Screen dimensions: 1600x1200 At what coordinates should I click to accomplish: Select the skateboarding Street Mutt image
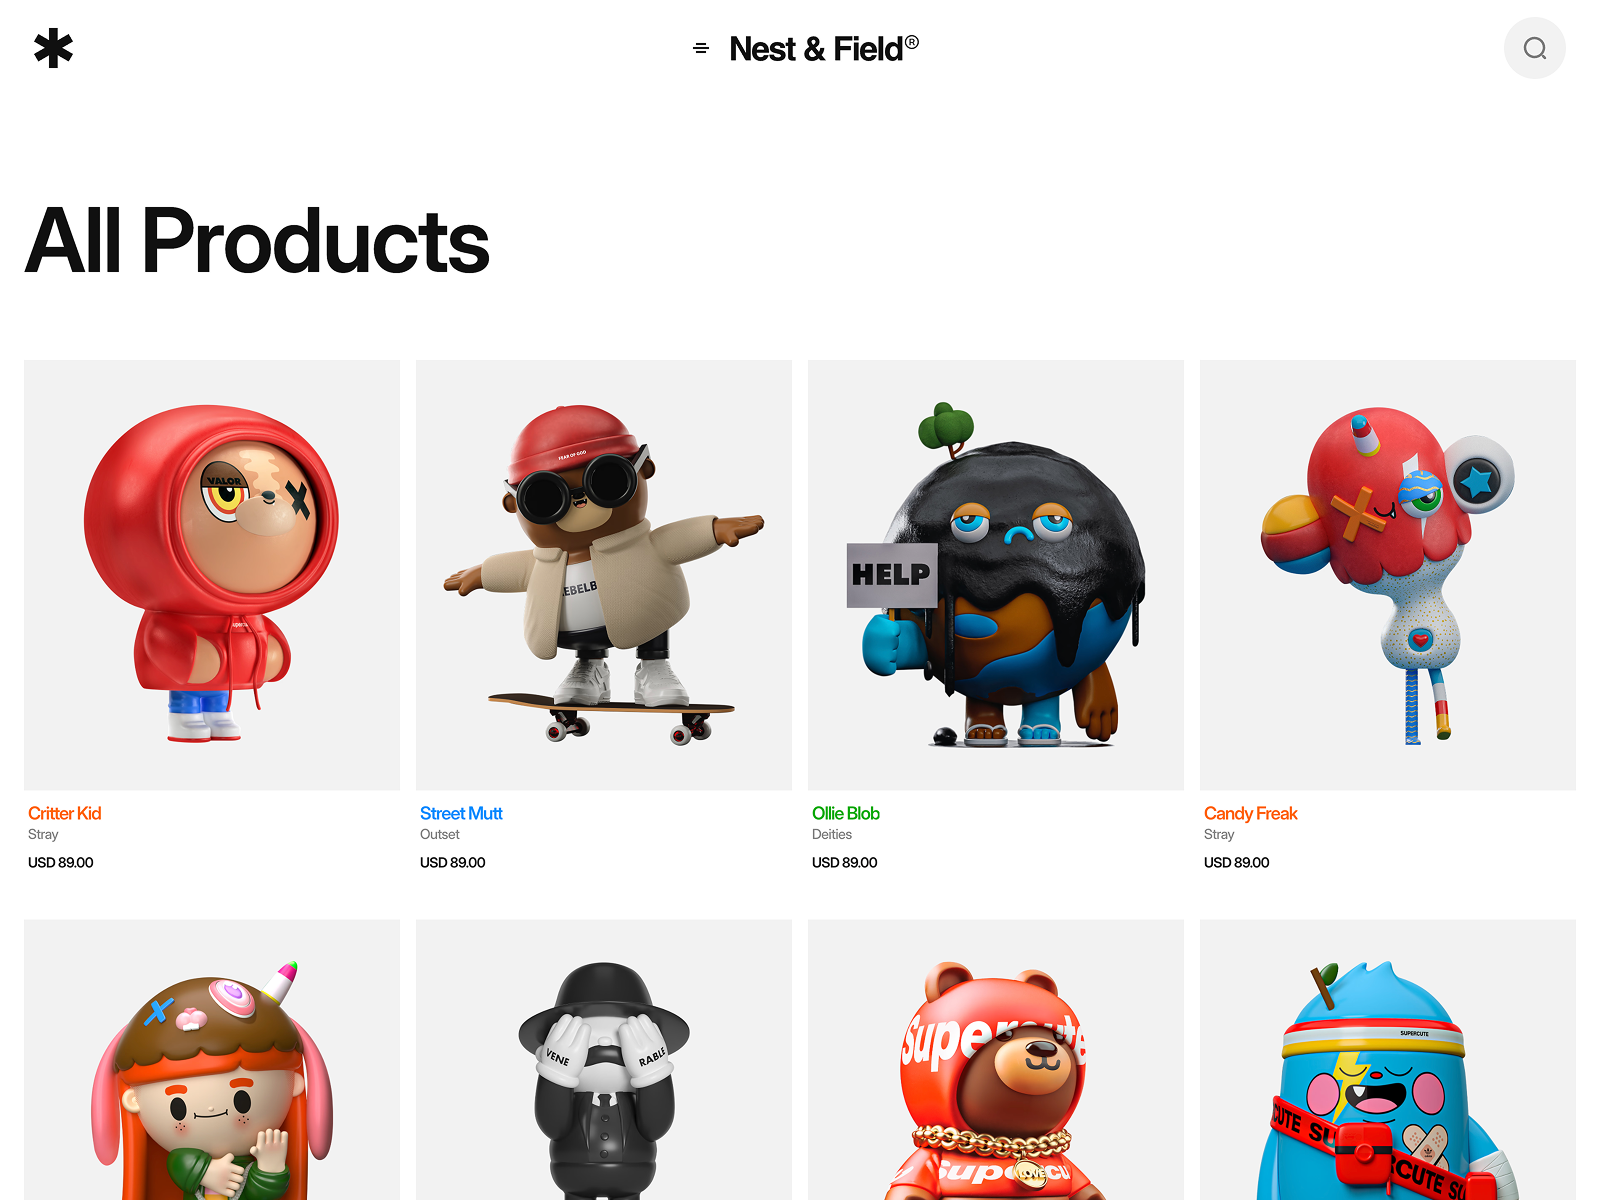click(x=604, y=575)
